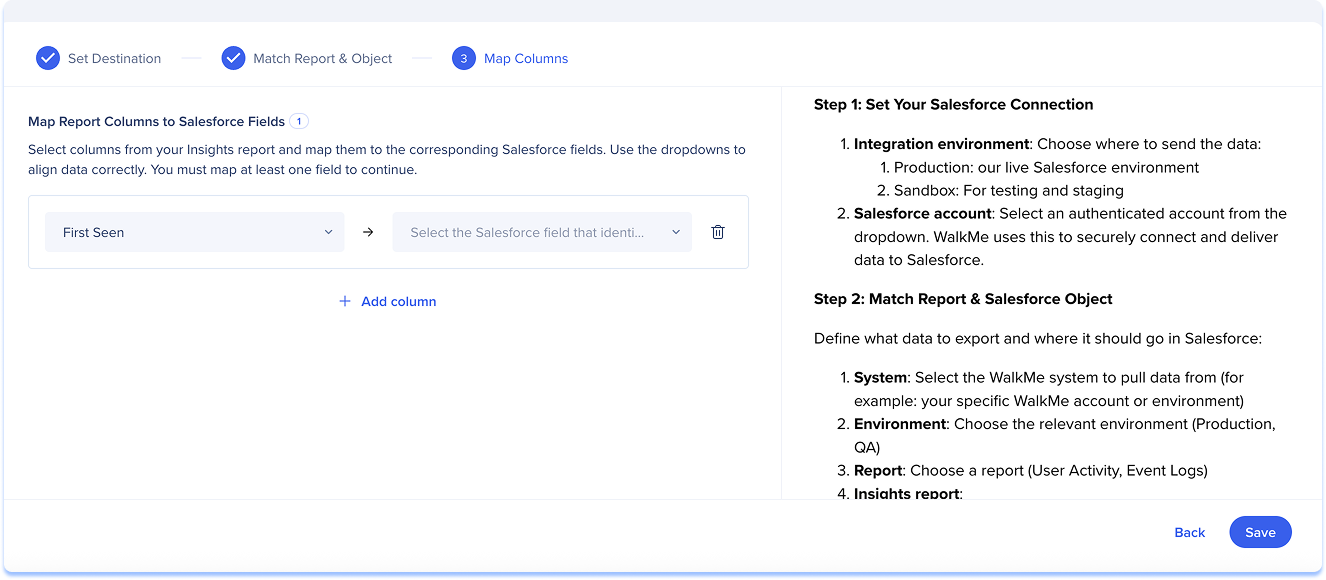Delete the First Seen mapping with the trash icon
The width and height of the screenshot is (1326, 580).
(x=718, y=232)
